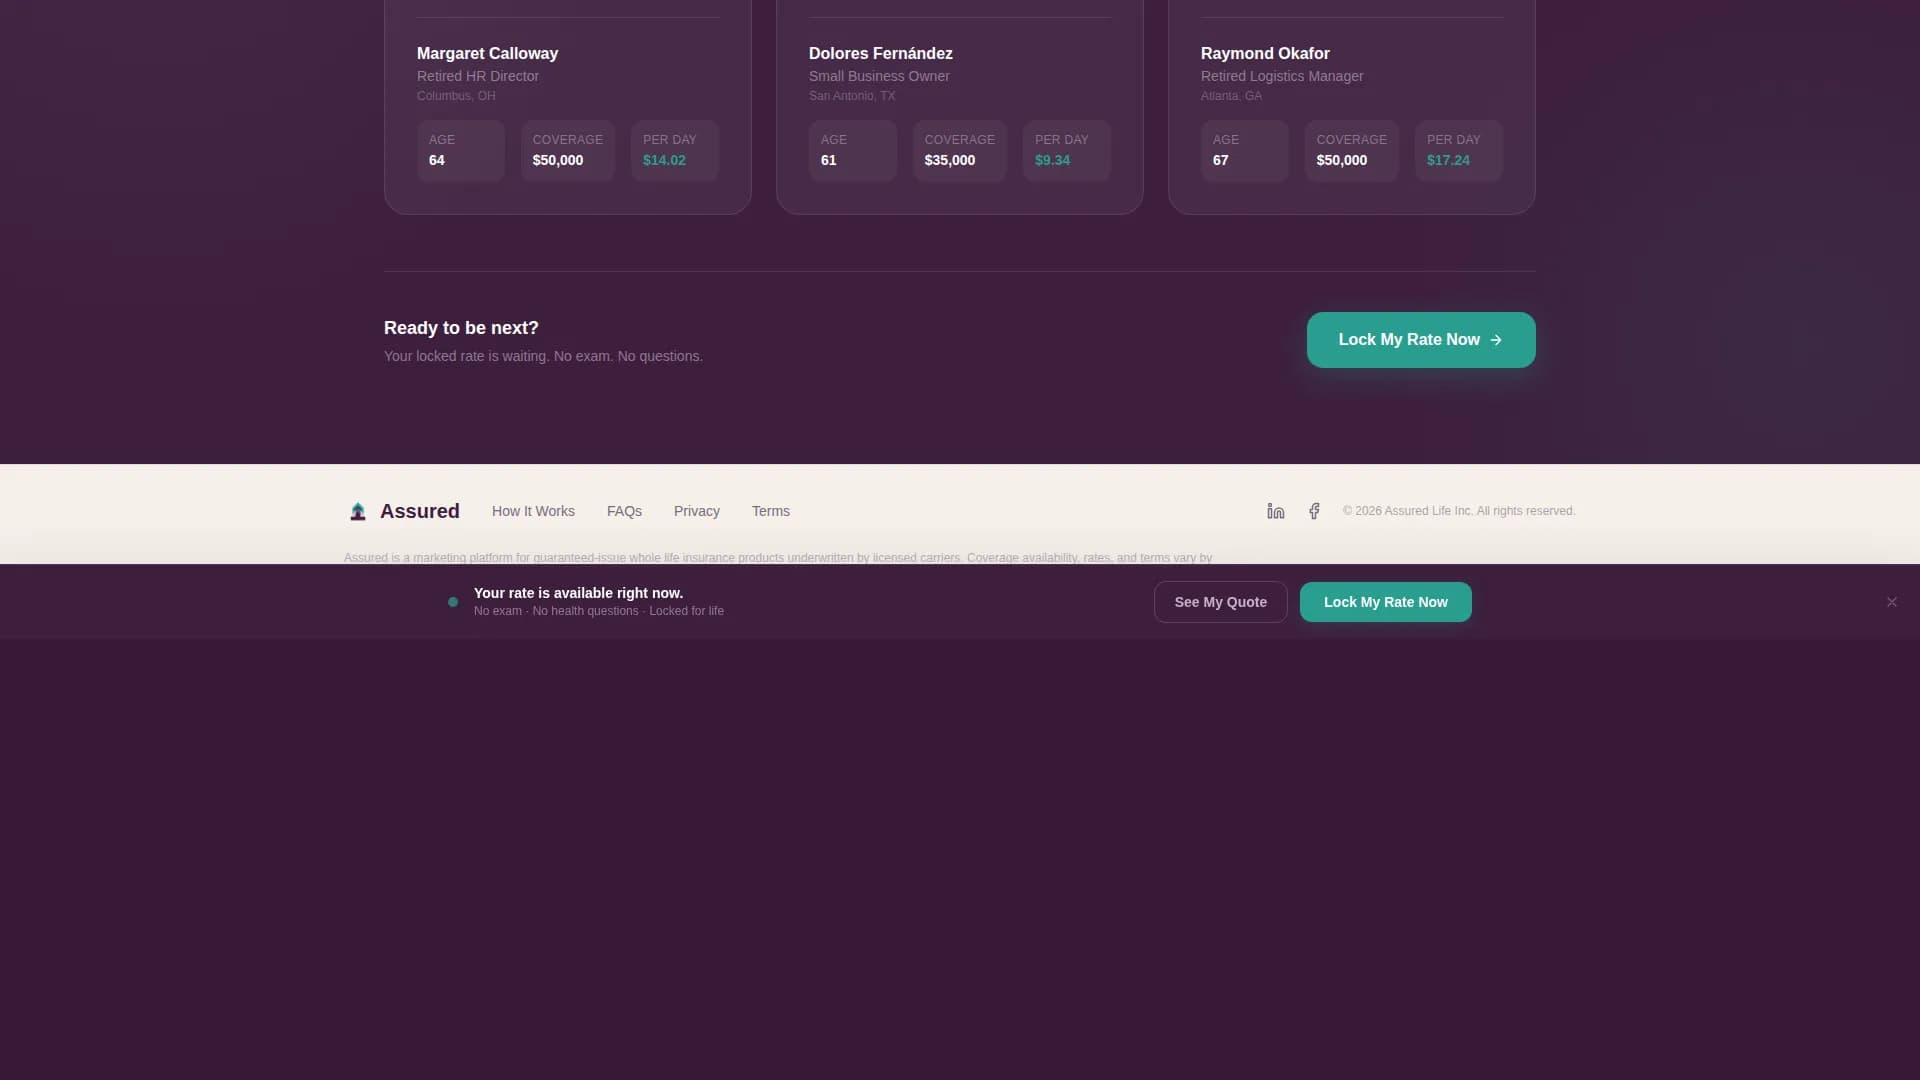Select Dolores Fernández's testimonial card

[959, 100]
